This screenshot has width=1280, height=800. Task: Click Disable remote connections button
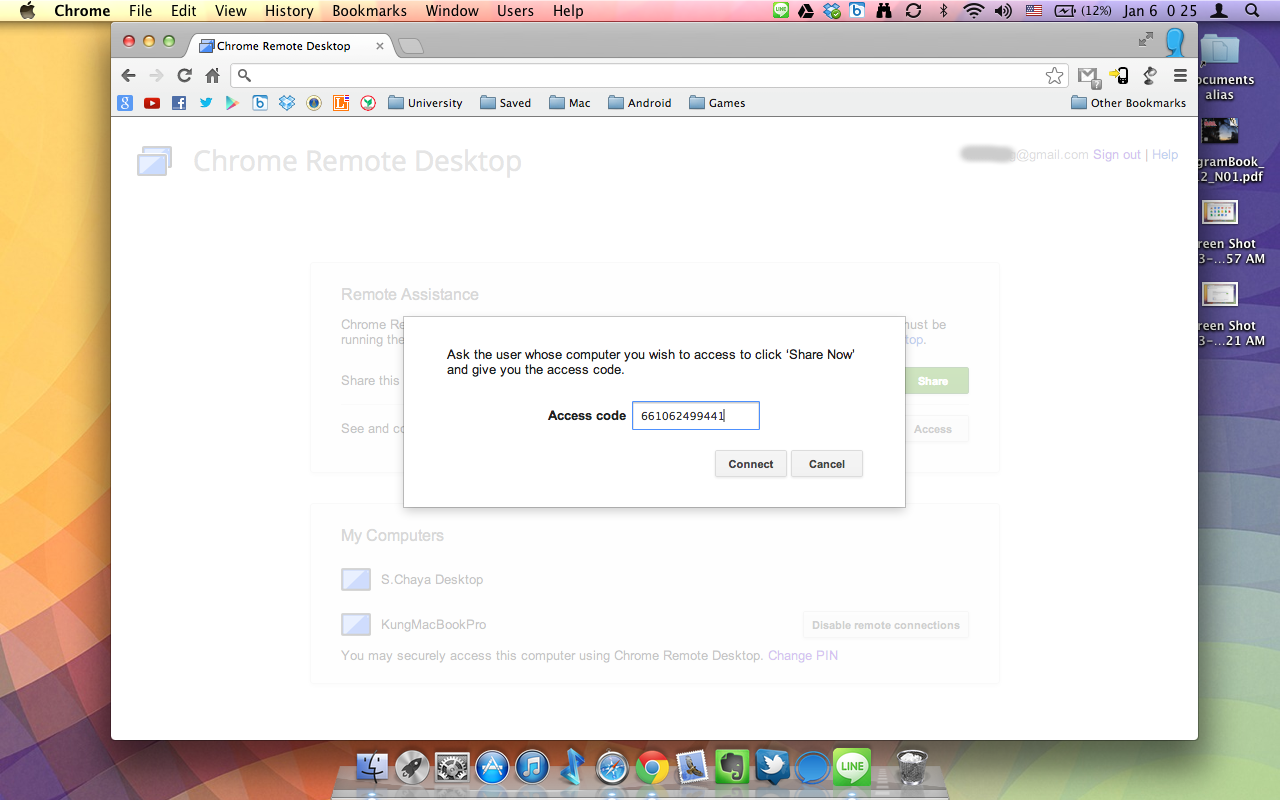point(885,625)
